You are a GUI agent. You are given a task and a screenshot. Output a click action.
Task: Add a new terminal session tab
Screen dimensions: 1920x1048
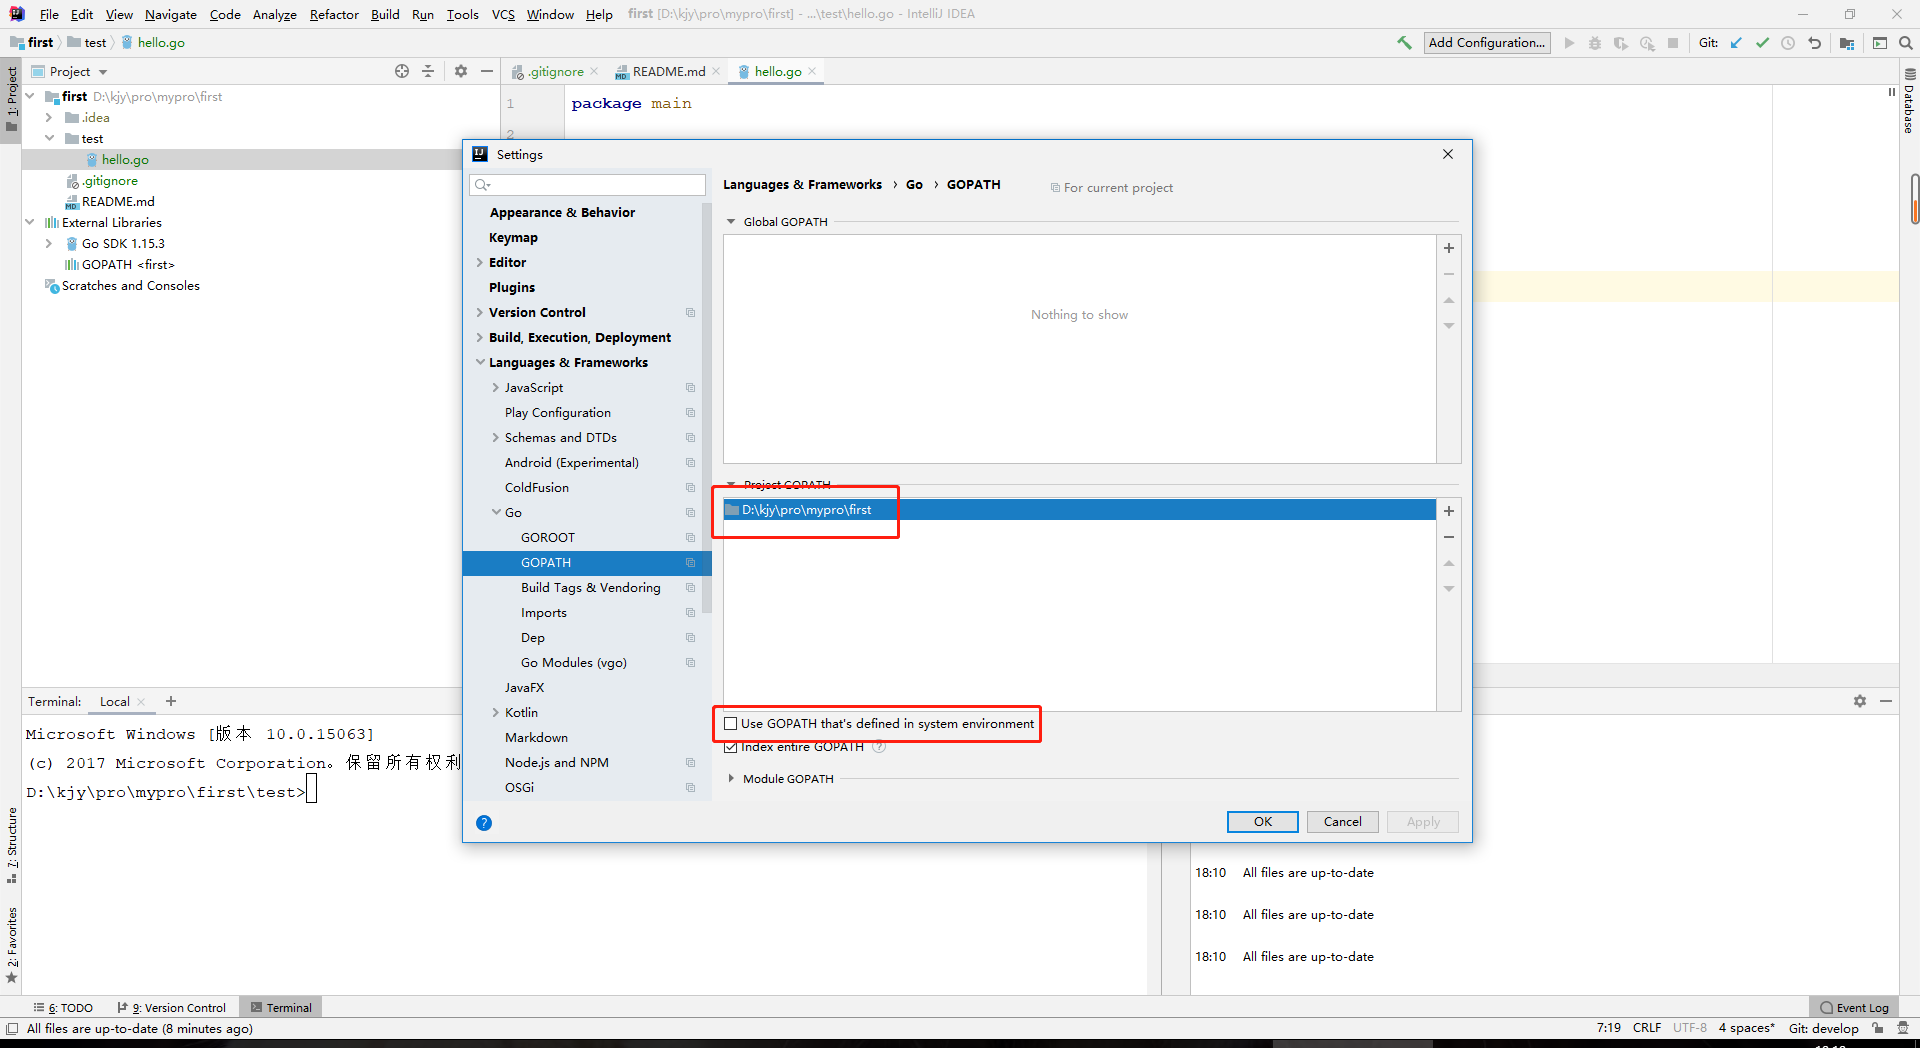(171, 701)
